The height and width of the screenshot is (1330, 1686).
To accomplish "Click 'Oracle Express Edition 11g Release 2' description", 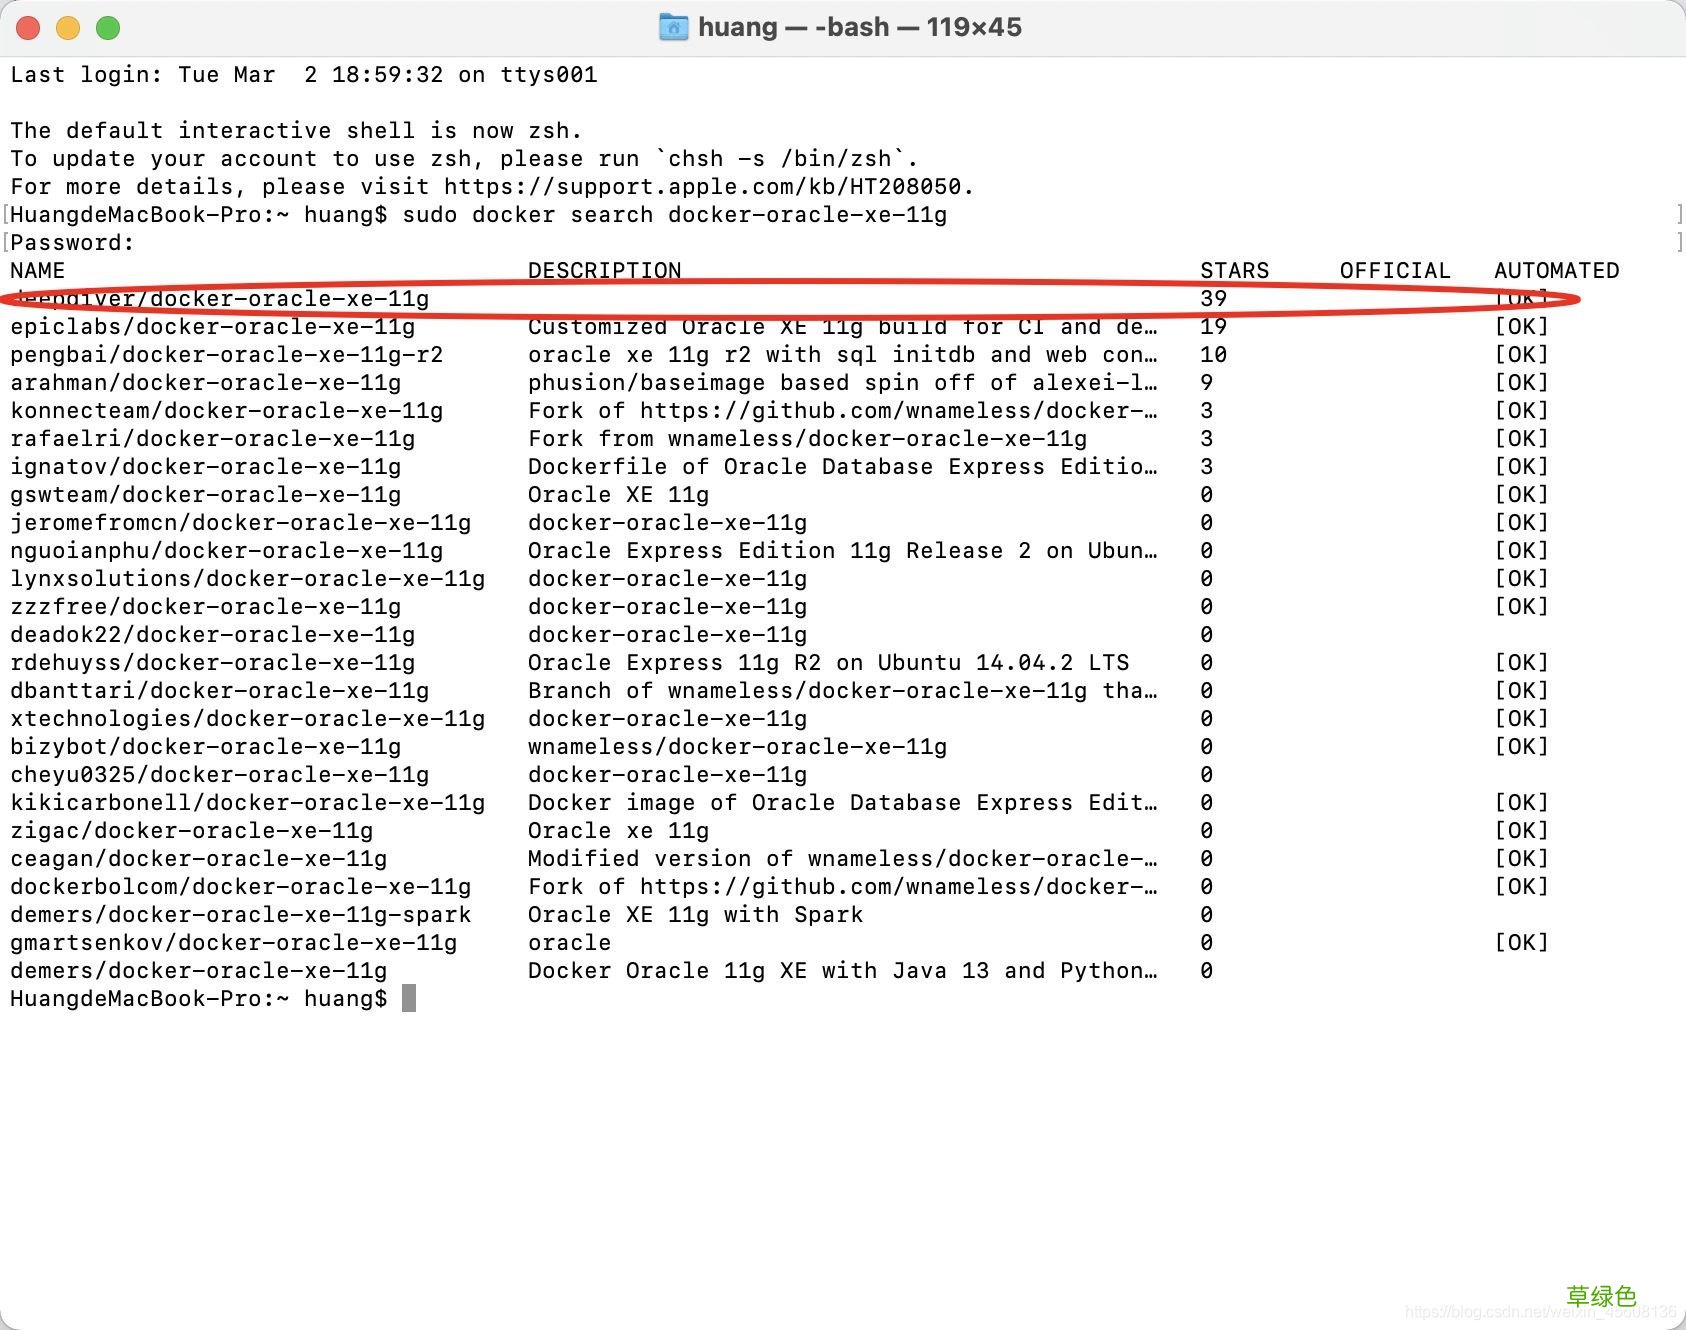I will click(x=843, y=551).
